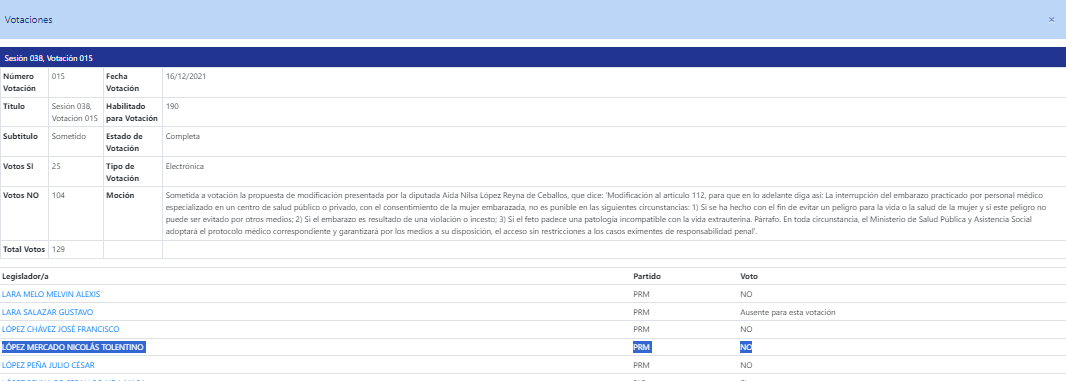Select the date 16/12/2021 value
Image resolution: width=1066 pixels, height=381 pixels.
[x=186, y=76]
